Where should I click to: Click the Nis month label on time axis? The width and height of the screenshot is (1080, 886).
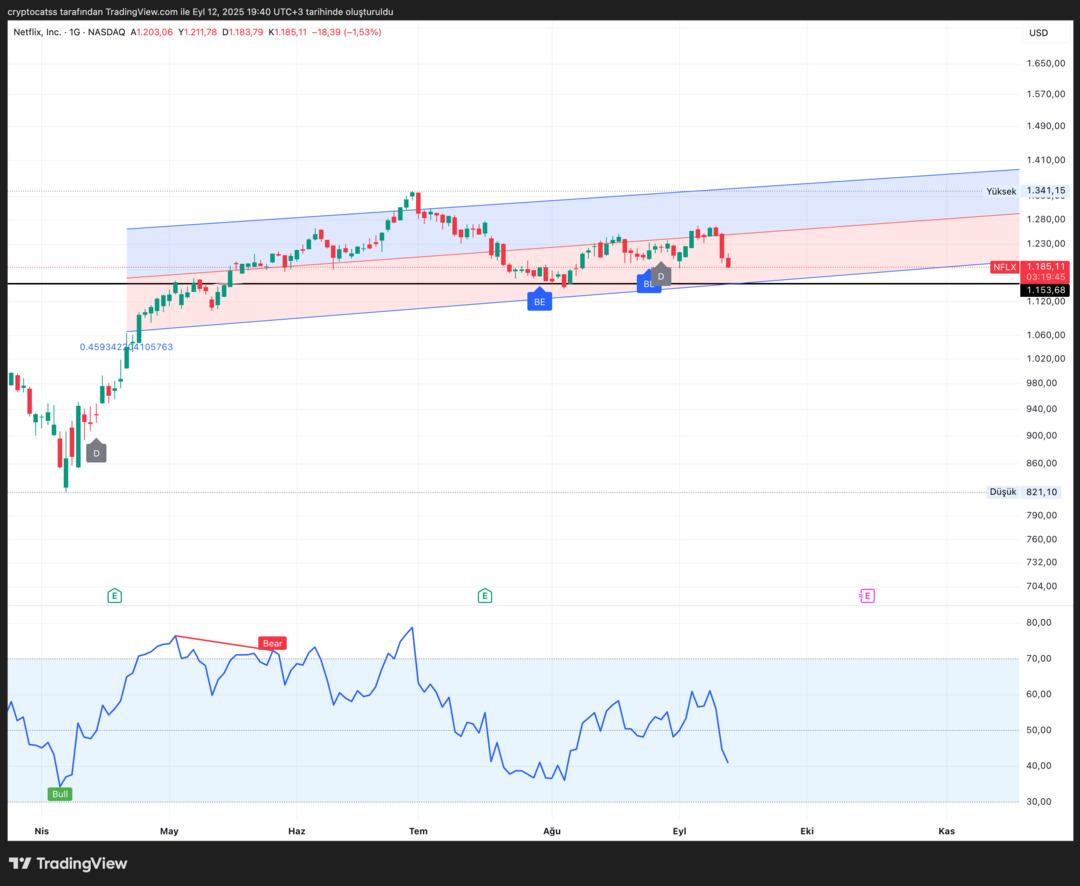tap(41, 831)
